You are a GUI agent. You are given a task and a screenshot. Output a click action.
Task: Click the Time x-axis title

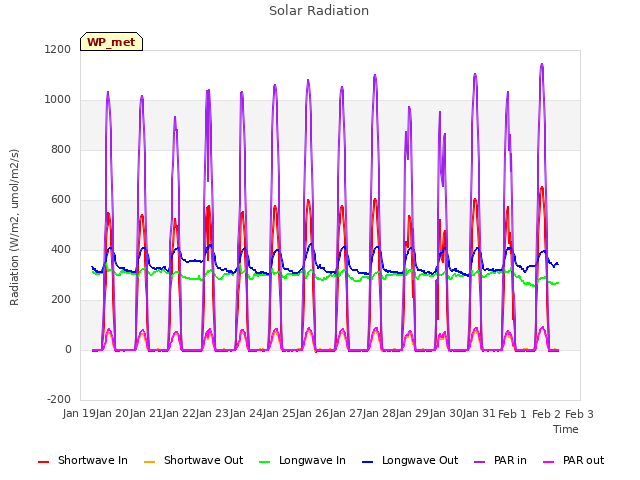tap(566, 429)
